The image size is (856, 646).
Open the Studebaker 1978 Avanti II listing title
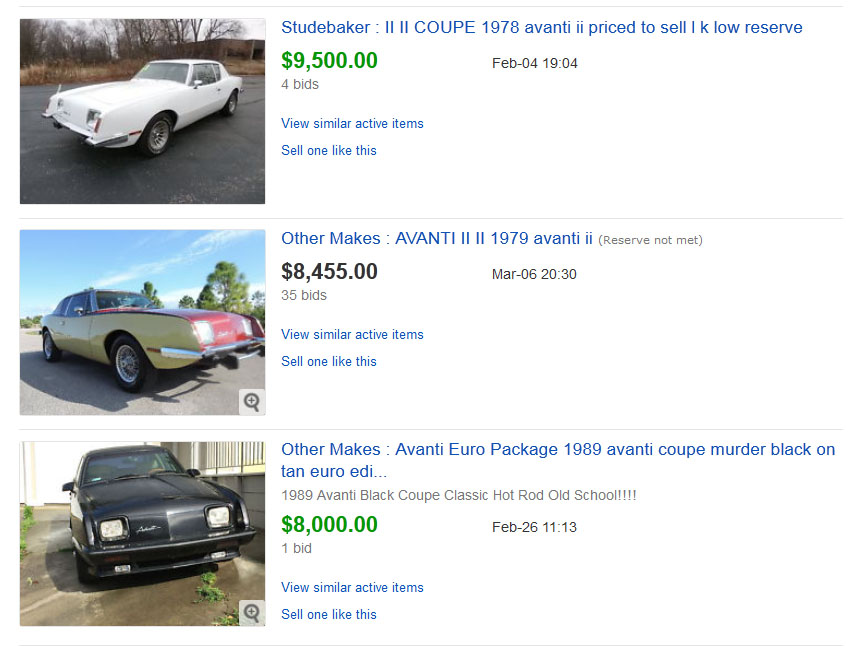tap(541, 28)
